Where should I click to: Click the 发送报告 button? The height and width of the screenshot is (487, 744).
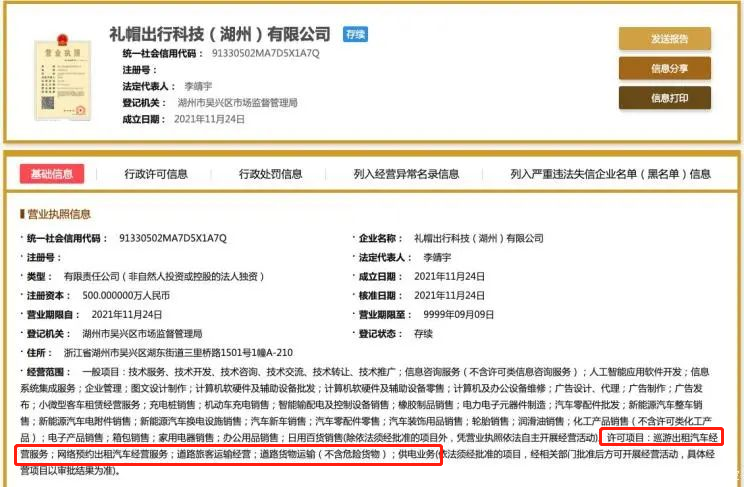664,39
